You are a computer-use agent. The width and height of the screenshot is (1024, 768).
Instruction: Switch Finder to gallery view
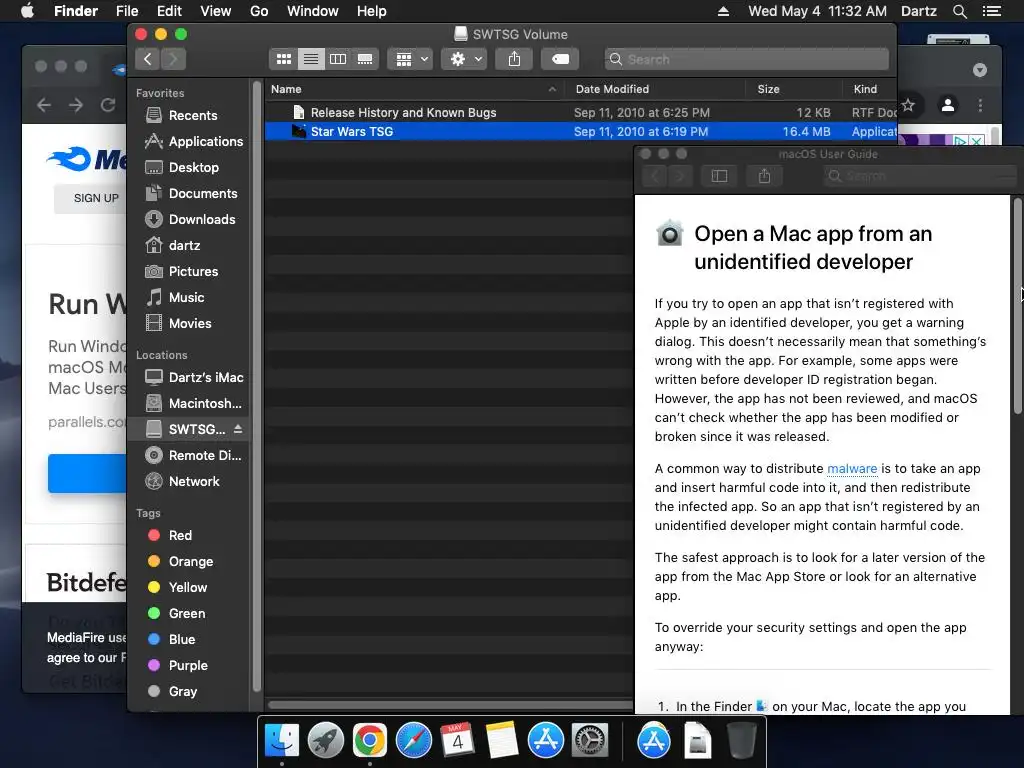click(x=365, y=59)
